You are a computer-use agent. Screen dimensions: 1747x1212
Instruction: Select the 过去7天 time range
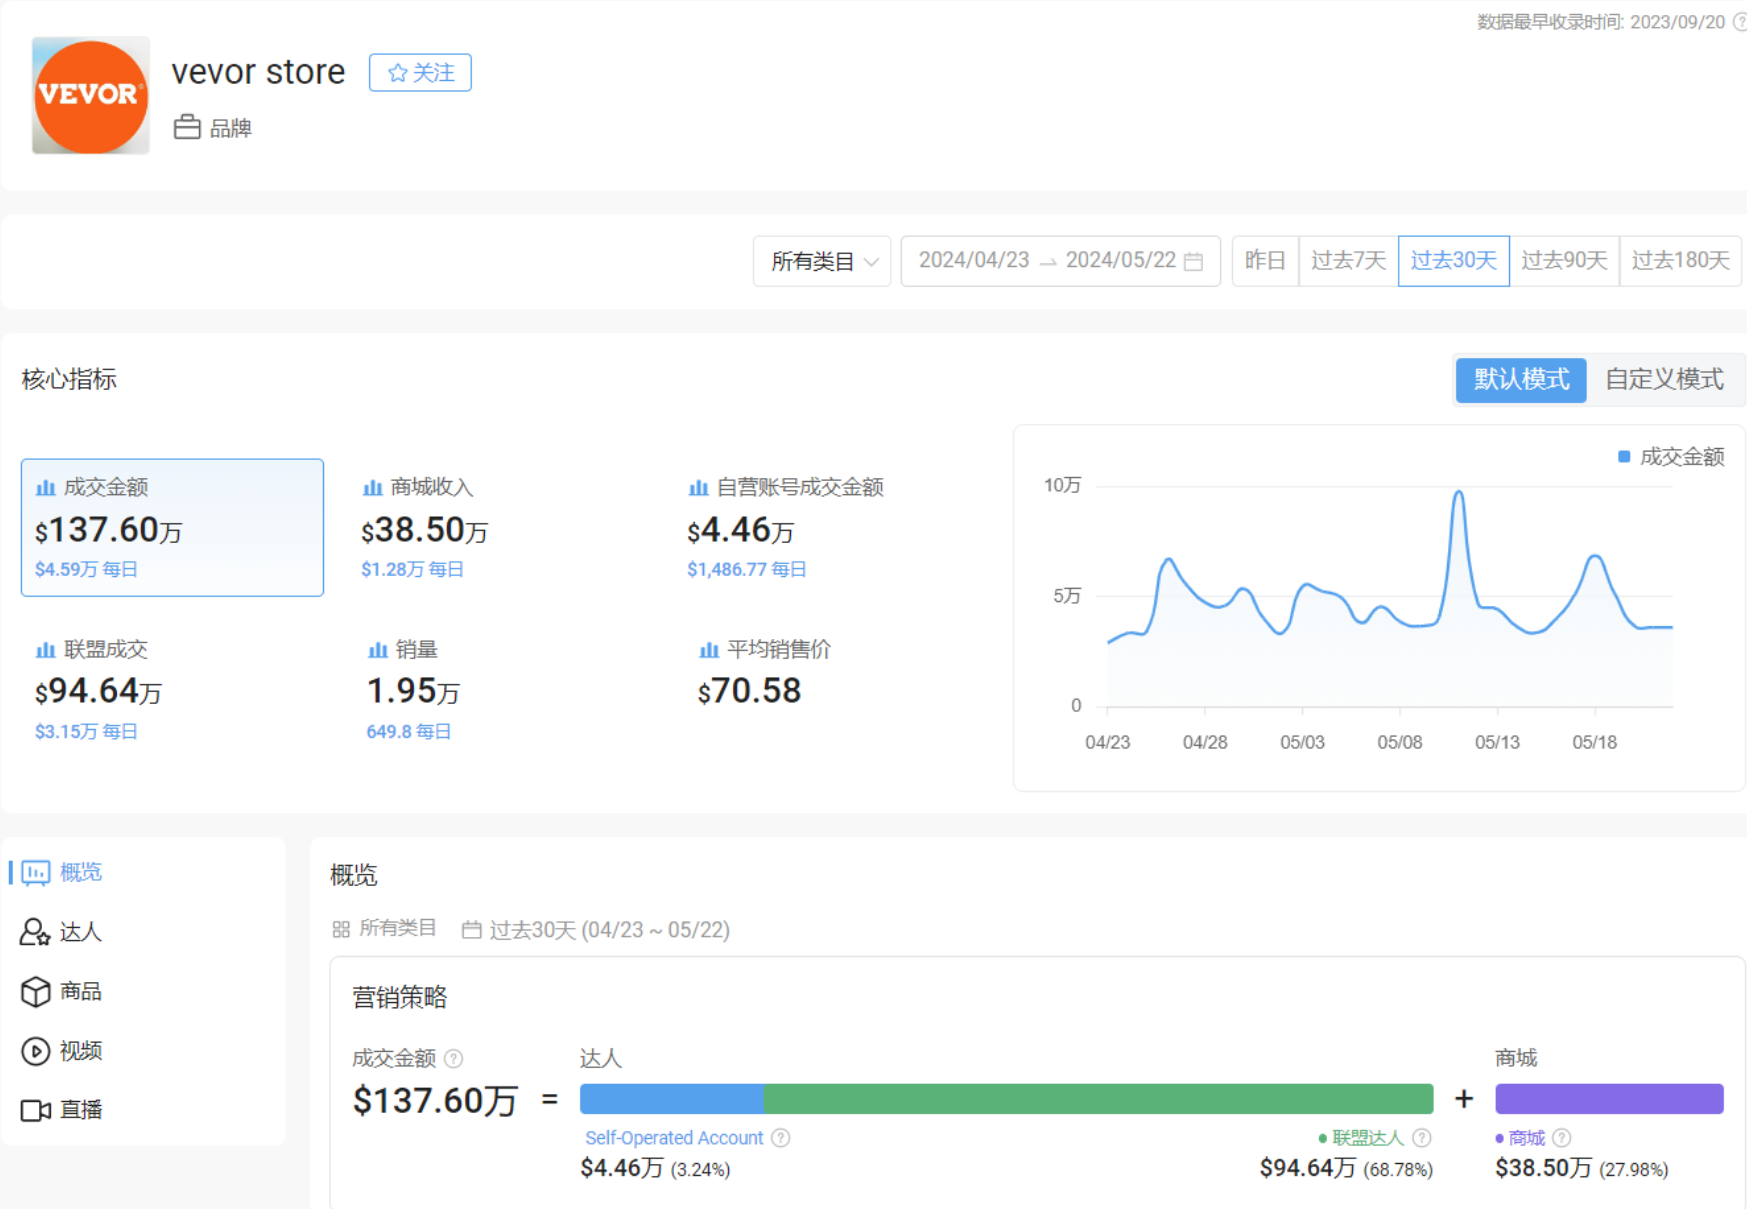point(1348,261)
